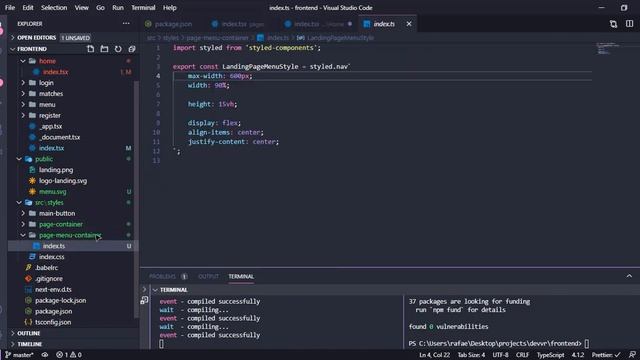Click the New Folder icon in FRONTEND header
The height and width of the screenshot is (360, 640).
[104, 49]
